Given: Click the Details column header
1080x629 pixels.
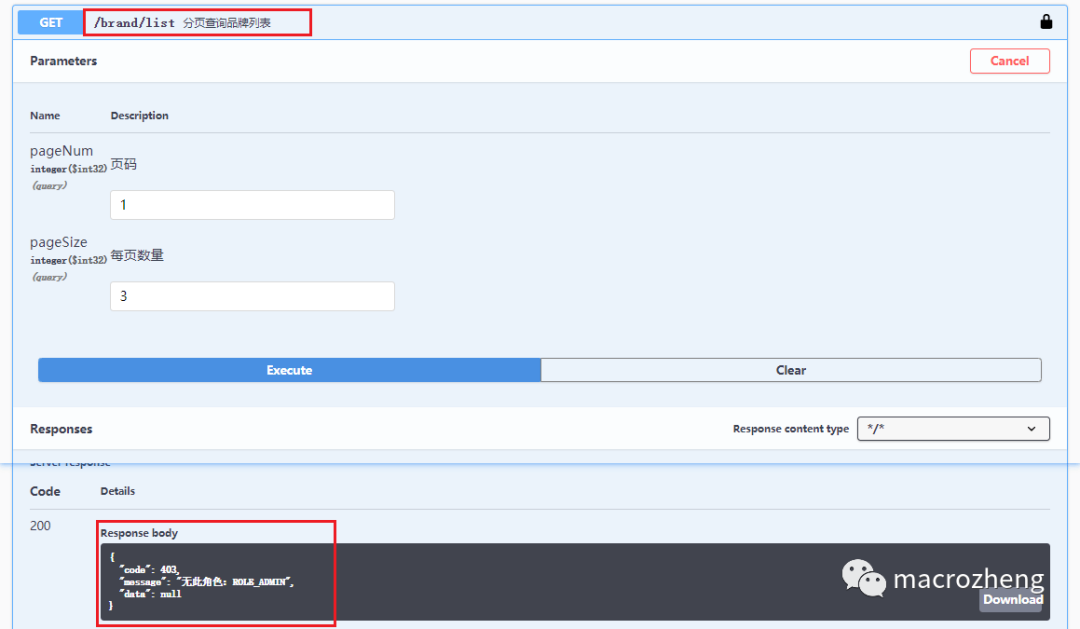Looking at the screenshot, I should [117, 491].
